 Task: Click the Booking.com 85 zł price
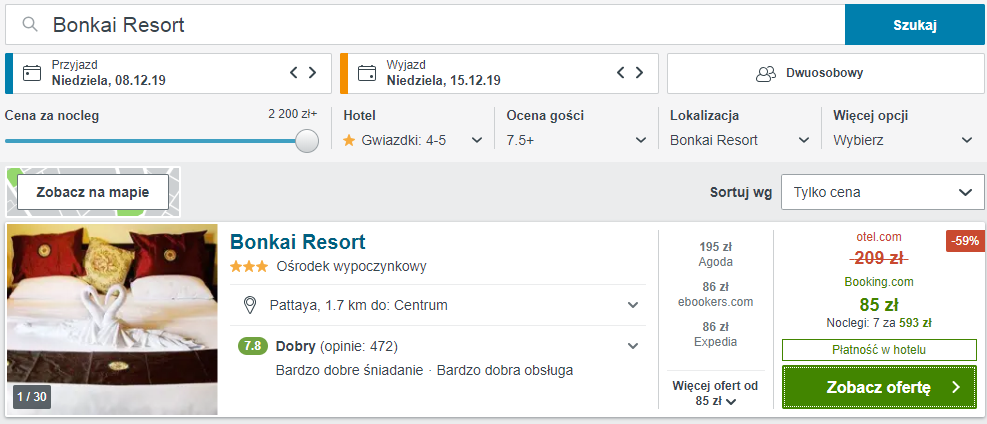pyautogui.click(x=879, y=304)
